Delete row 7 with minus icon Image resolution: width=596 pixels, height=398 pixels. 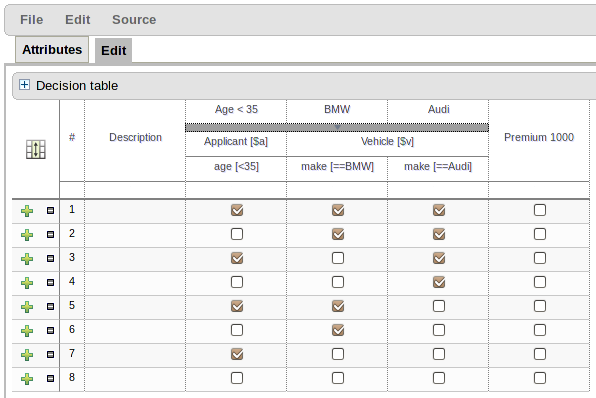click(x=50, y=354)
